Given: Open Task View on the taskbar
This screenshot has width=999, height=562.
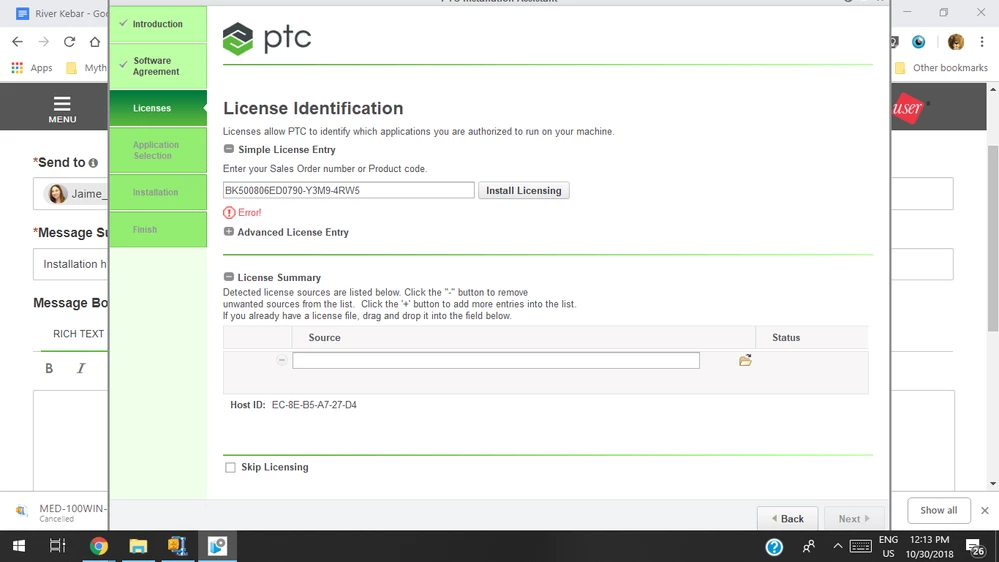Looking at the screenshot, I should (x=58, y=546).
